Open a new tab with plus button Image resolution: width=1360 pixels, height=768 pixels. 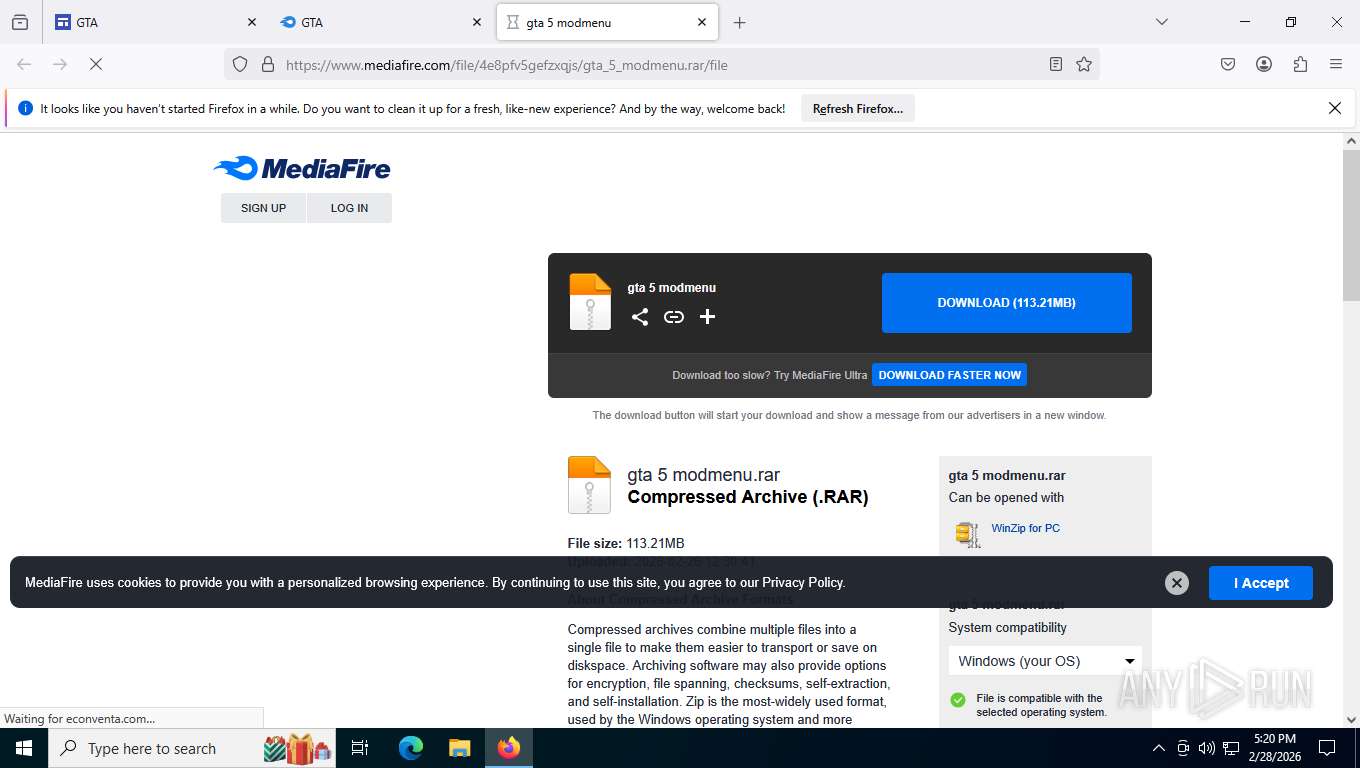coord(739,22)
